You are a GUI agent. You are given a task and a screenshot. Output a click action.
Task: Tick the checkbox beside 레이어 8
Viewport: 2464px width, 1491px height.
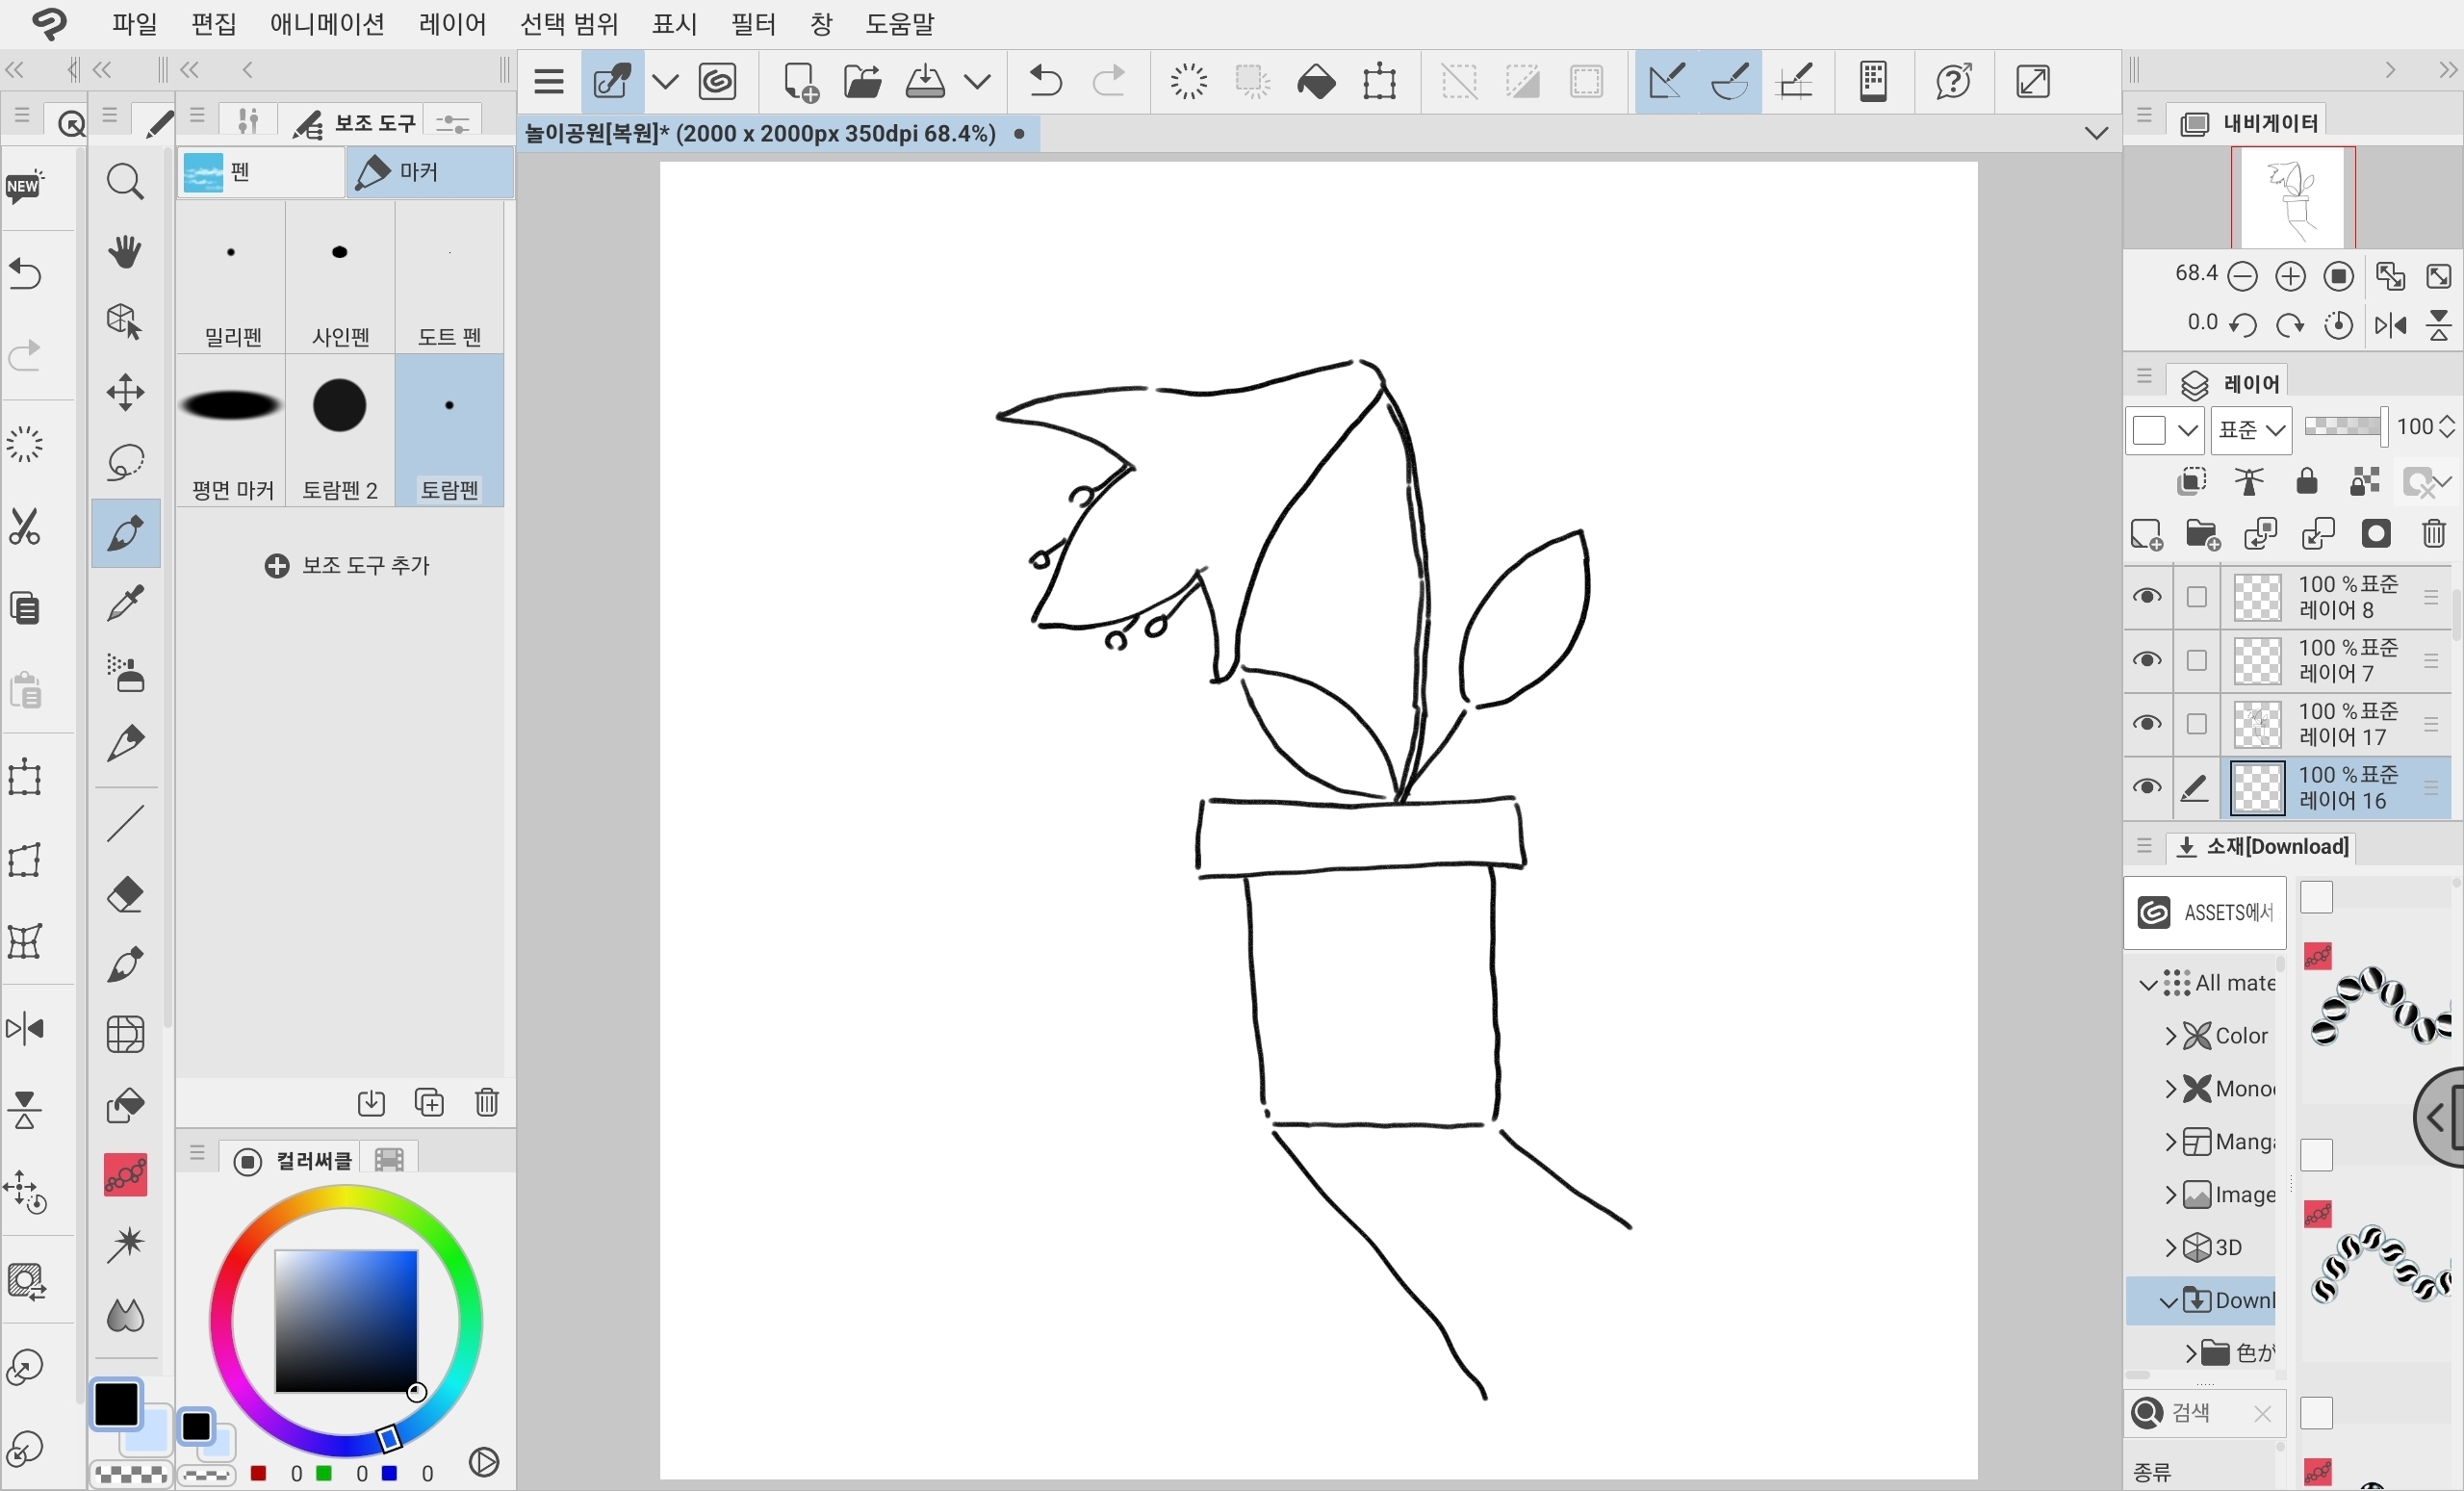2197,597
